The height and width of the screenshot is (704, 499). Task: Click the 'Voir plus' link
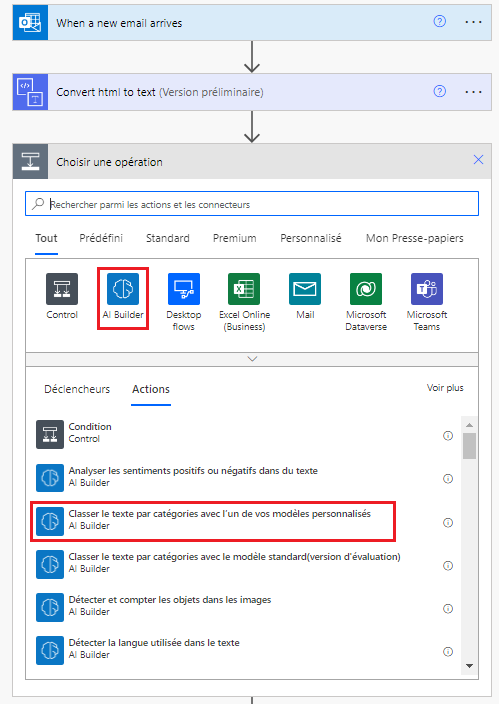[445, 387]
